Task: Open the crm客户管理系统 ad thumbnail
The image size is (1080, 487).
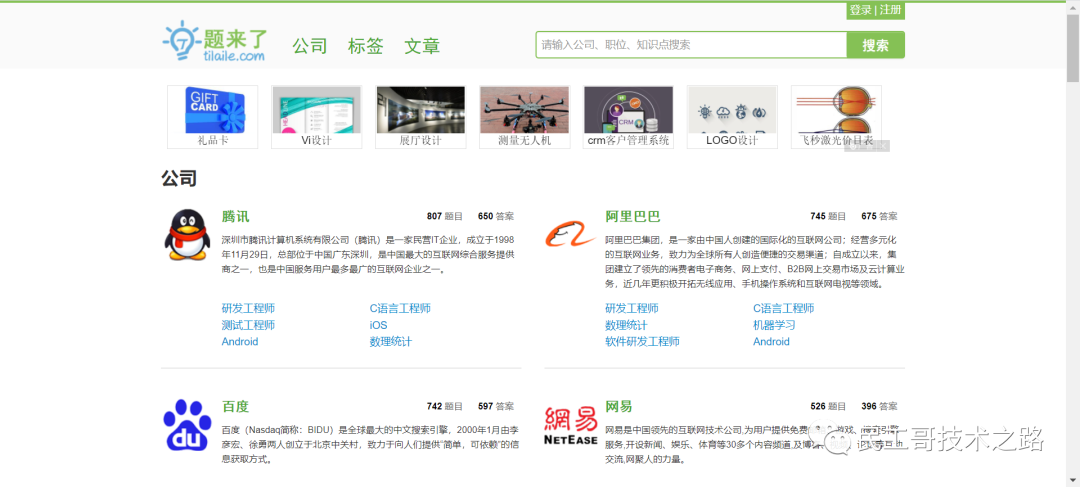Action: pos(628,117)
